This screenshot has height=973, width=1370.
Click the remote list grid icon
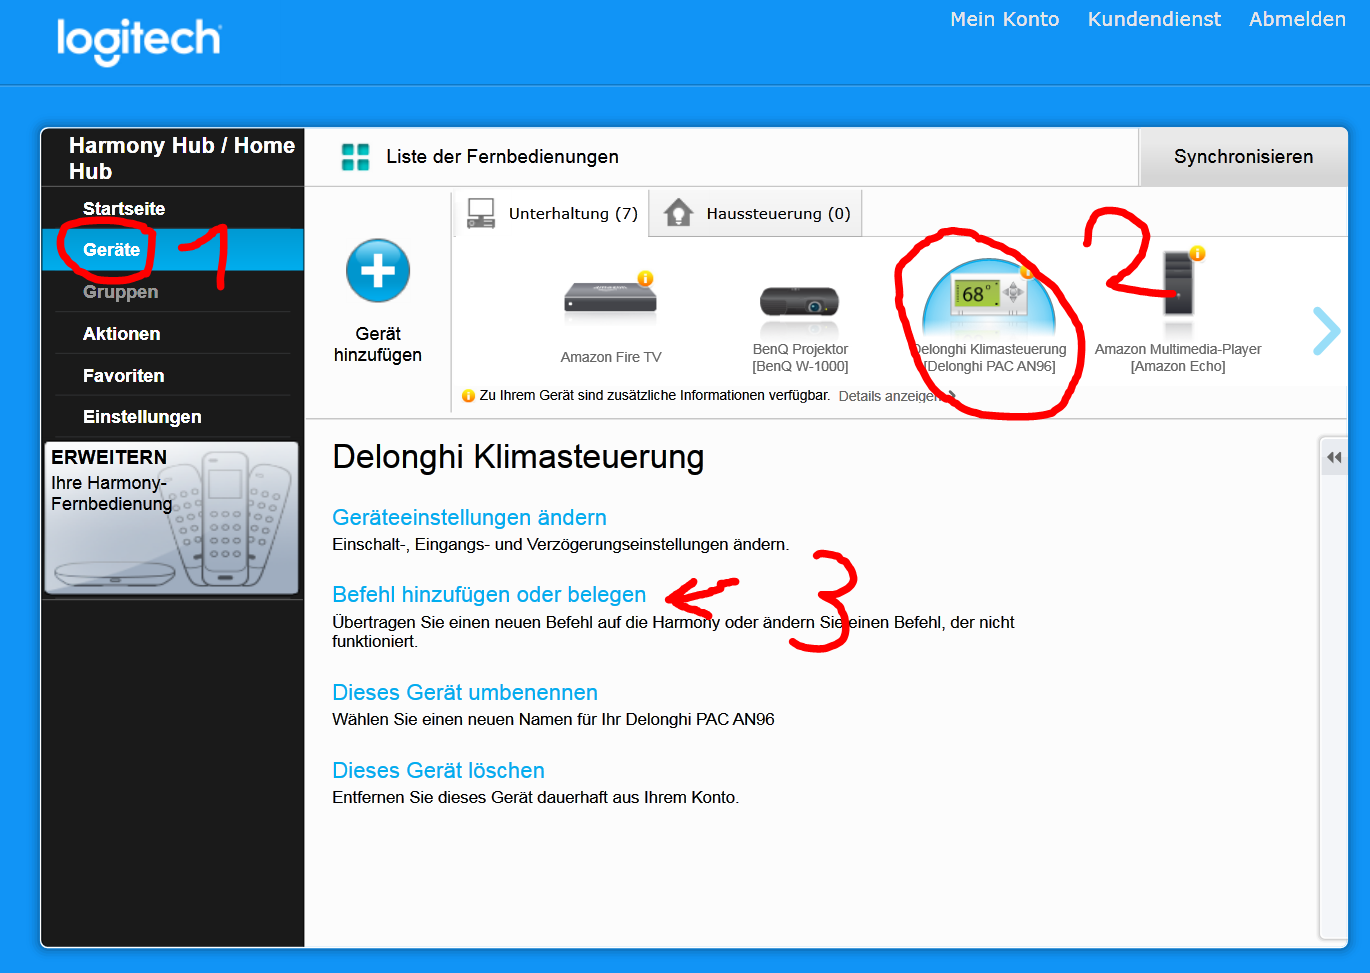[x=355, y=157]
